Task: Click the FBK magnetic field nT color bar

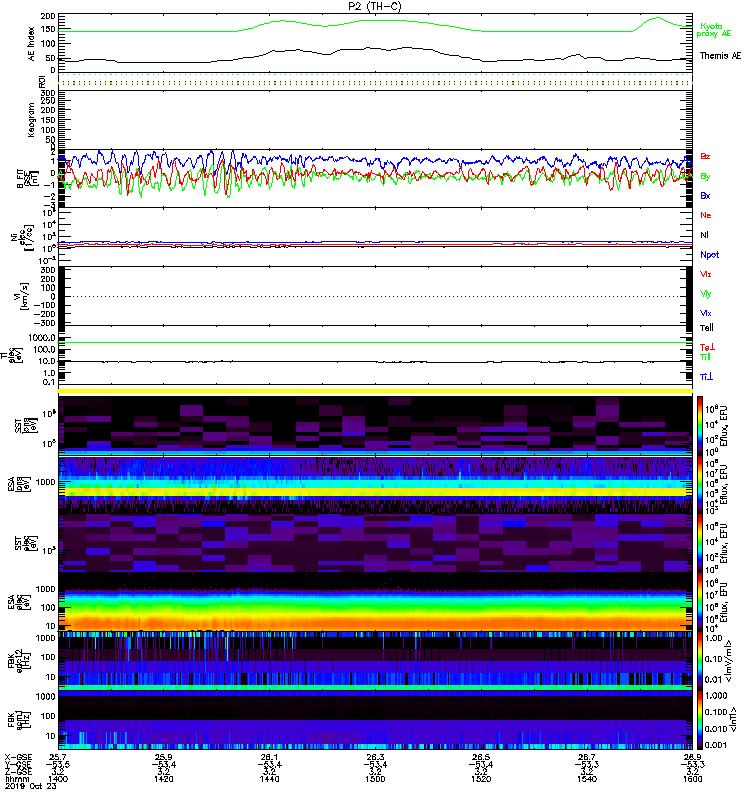Action: (700, 720)
